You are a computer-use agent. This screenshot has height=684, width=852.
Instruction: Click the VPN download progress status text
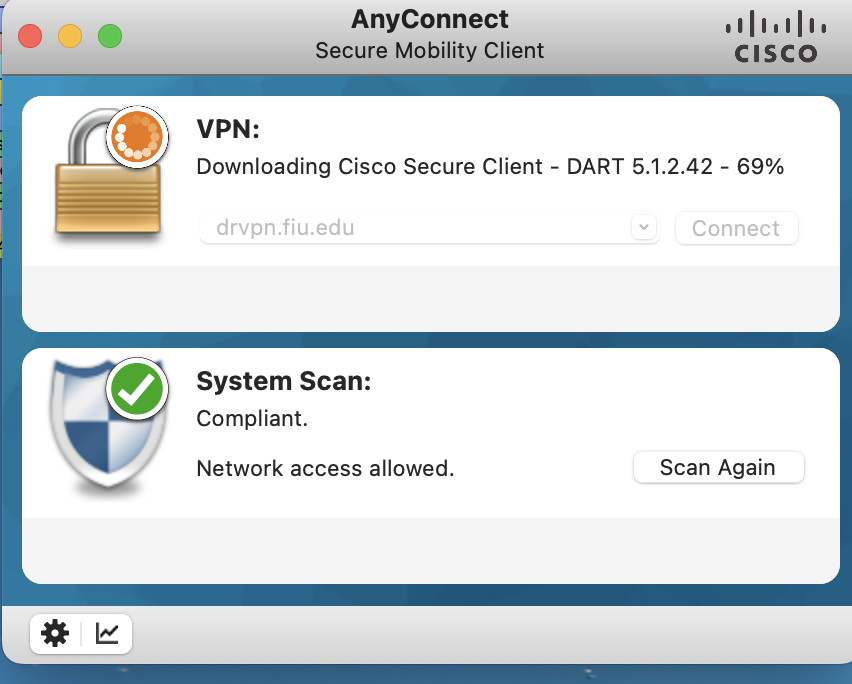[x=490, y=167]
